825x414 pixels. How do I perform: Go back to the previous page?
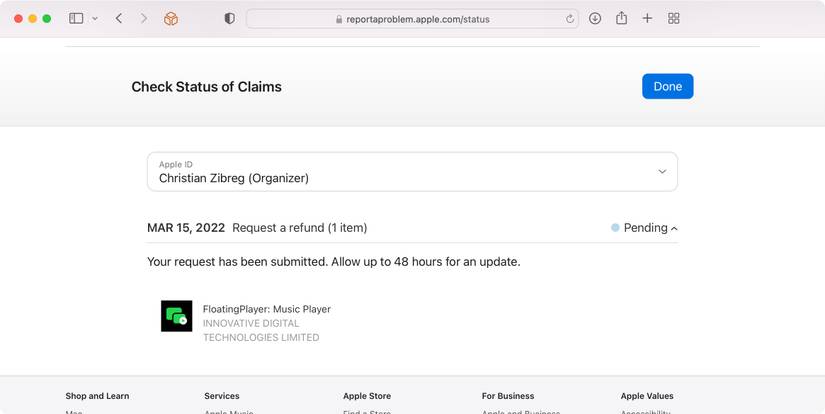pyautogui.click(x=119, y=19)
